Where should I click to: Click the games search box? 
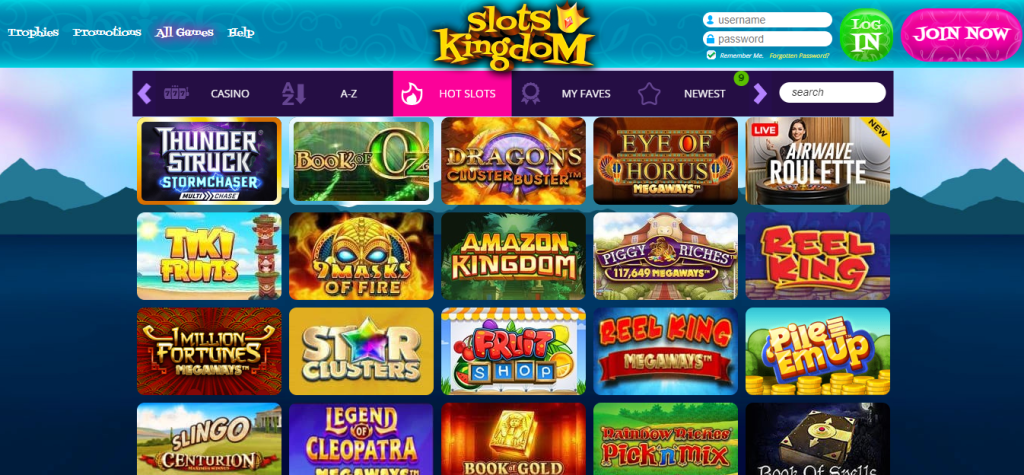(832, 92)
